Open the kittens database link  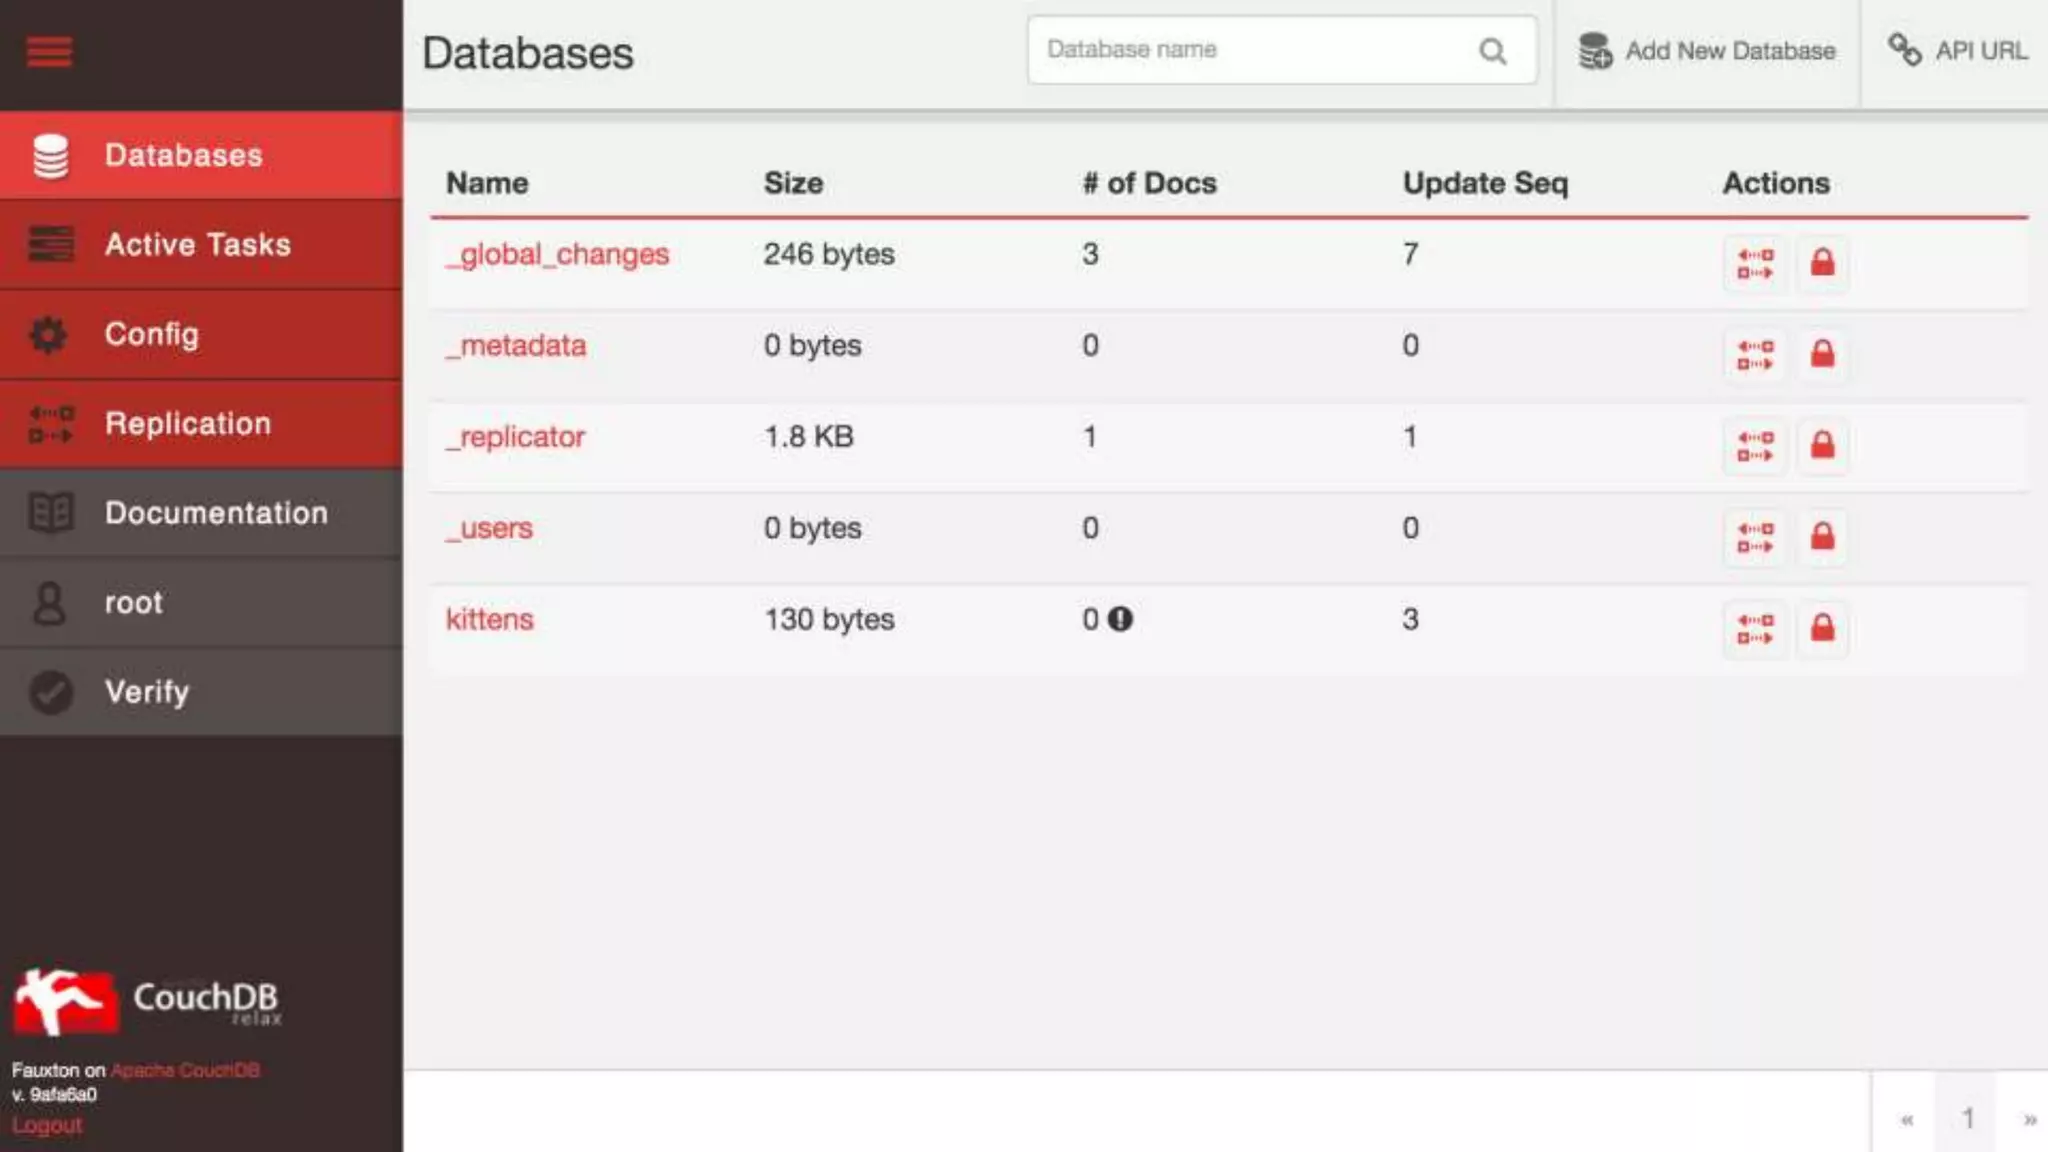(x=489, y=619)
